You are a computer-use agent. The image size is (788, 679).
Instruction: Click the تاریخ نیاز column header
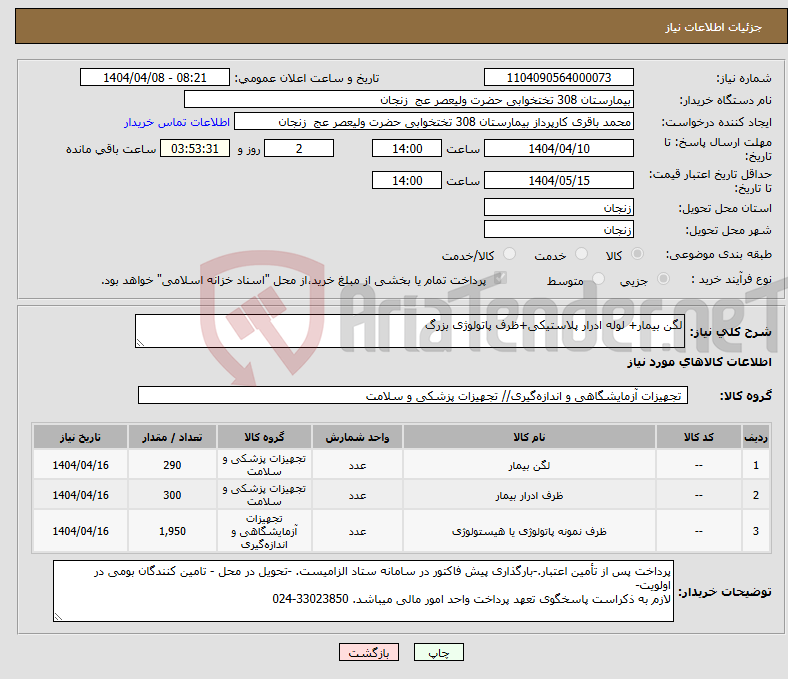click(80, 437)
